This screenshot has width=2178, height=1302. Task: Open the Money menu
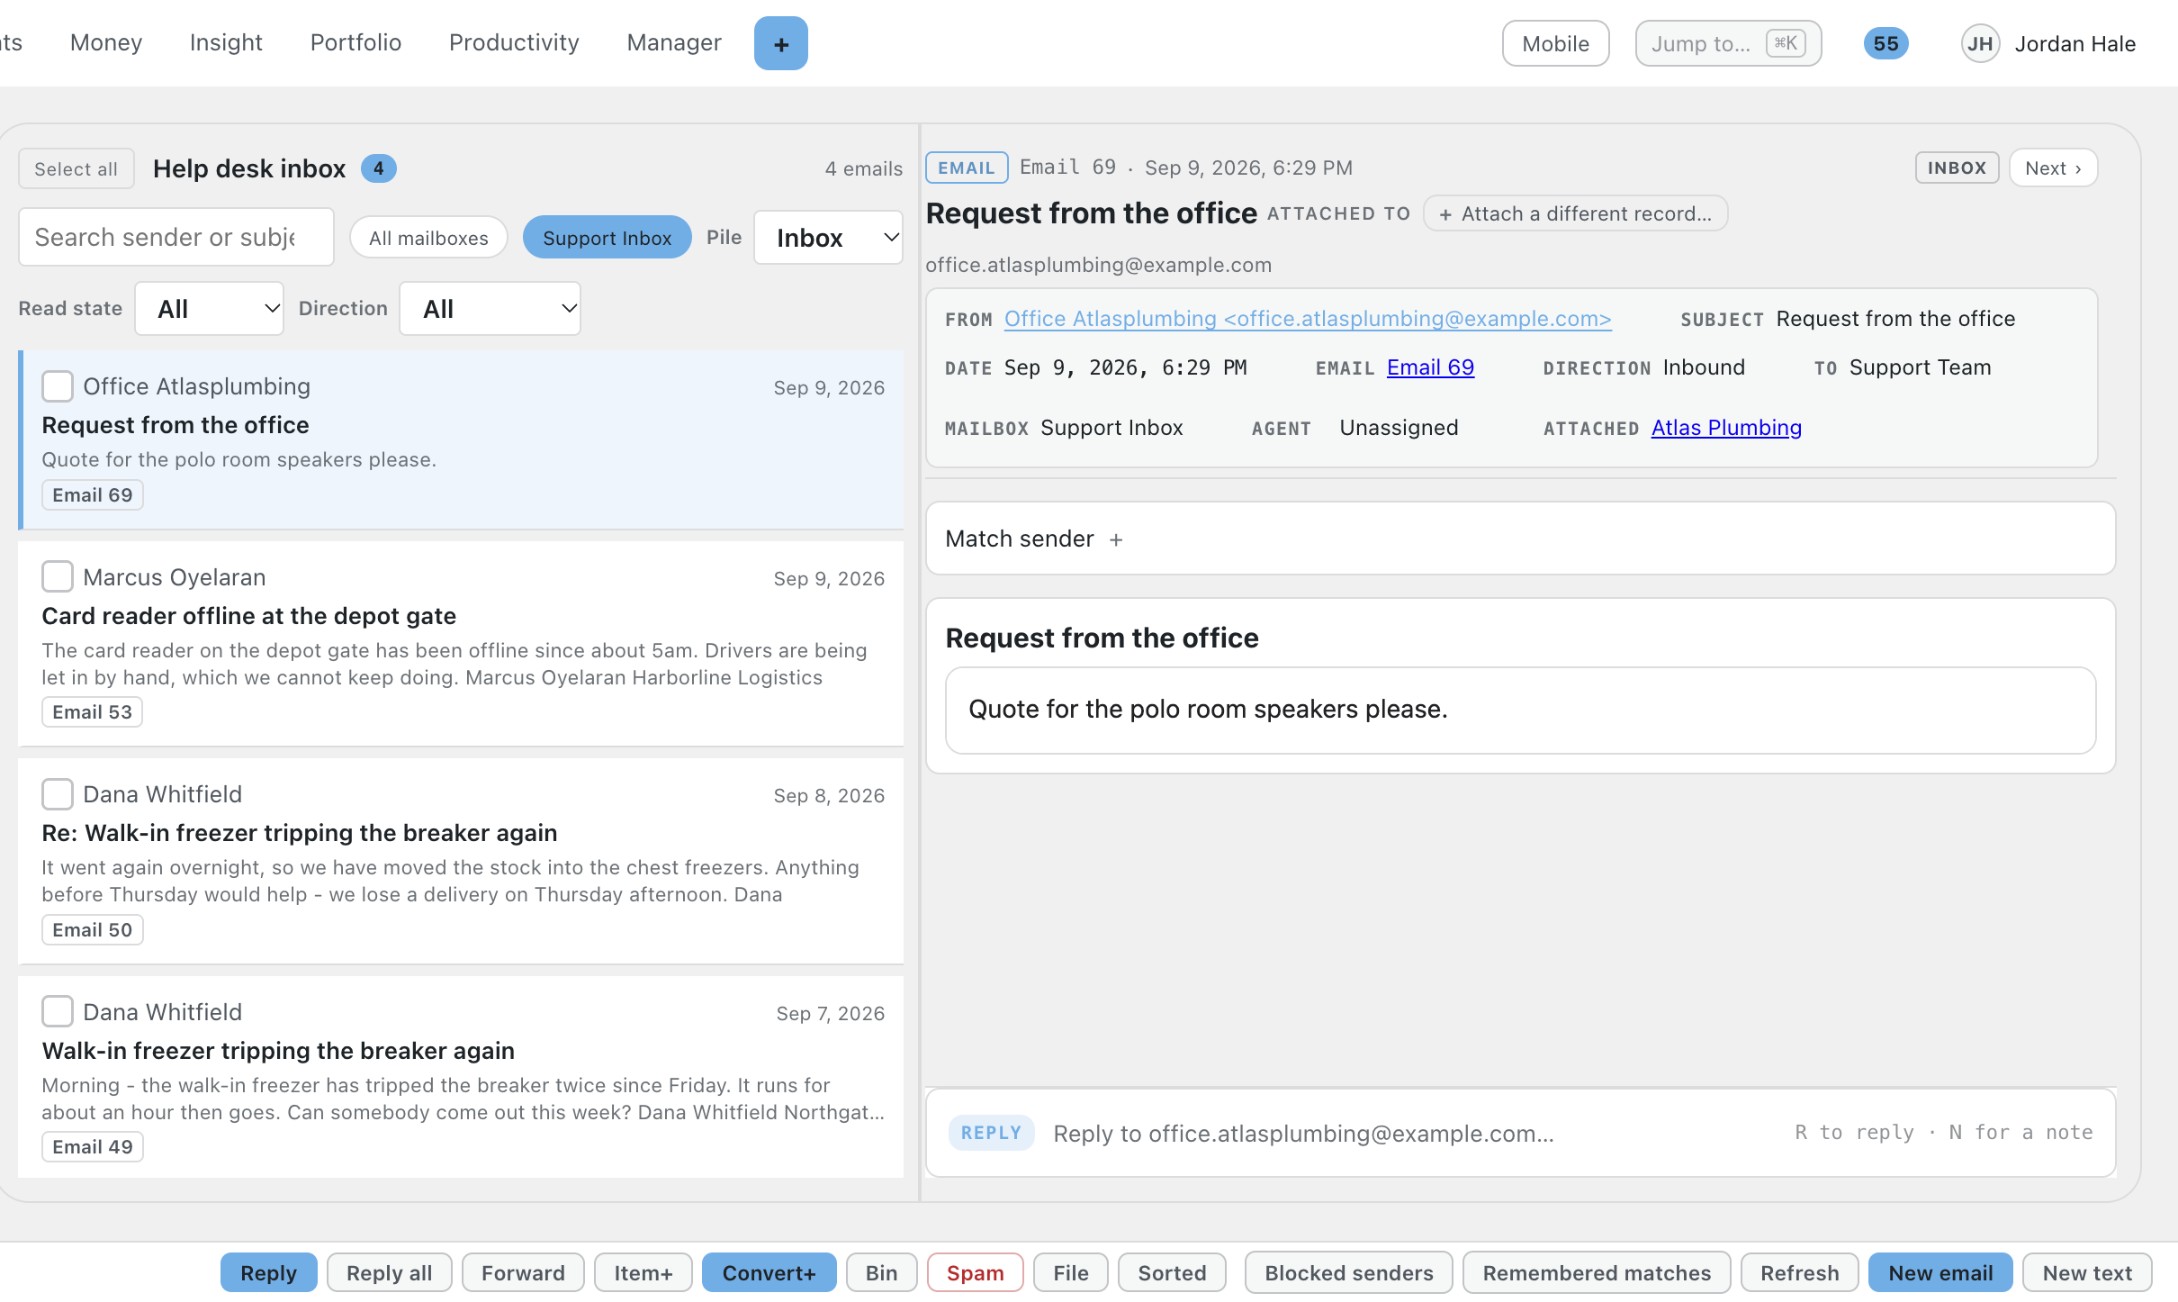click(106, 43)
